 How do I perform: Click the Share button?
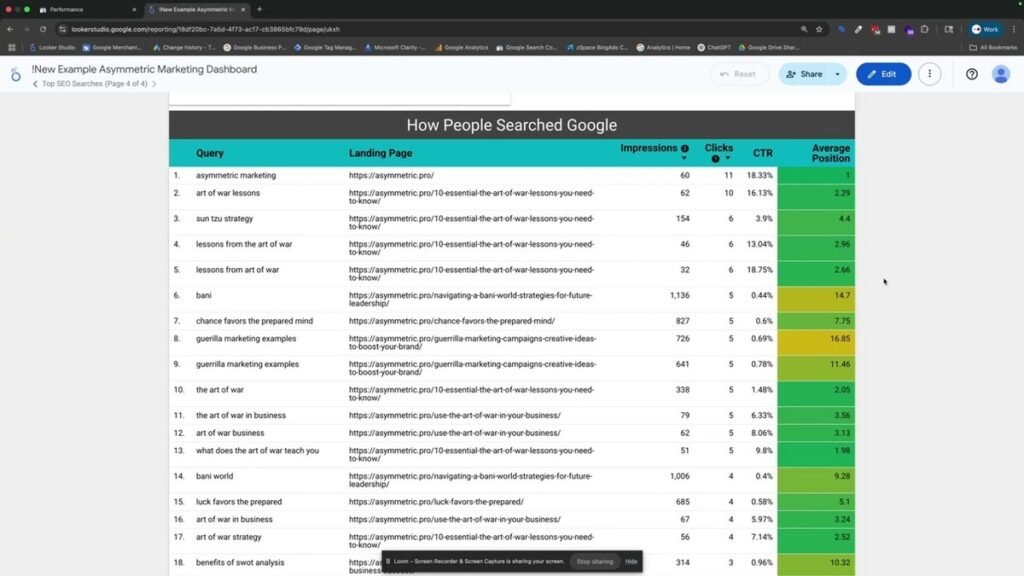804,74
